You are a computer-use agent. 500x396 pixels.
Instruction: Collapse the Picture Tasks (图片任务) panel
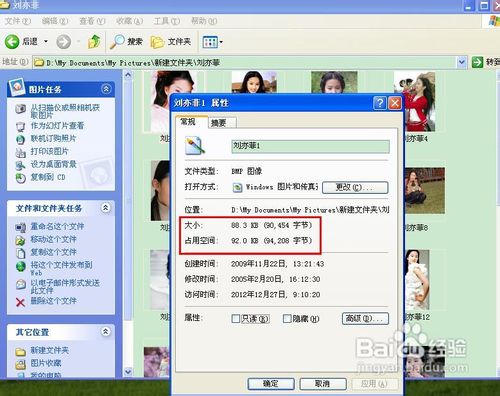tap(106, 89)
